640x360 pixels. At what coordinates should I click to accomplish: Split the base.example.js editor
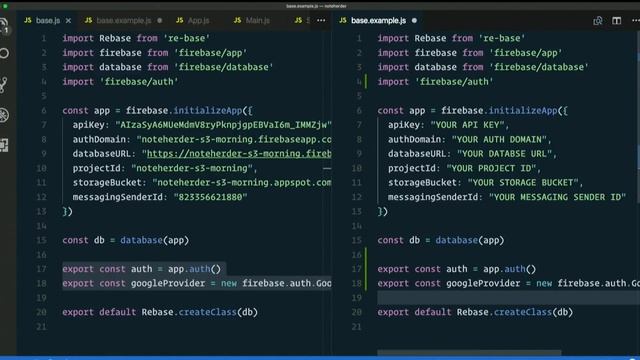(x=616, y=20)
